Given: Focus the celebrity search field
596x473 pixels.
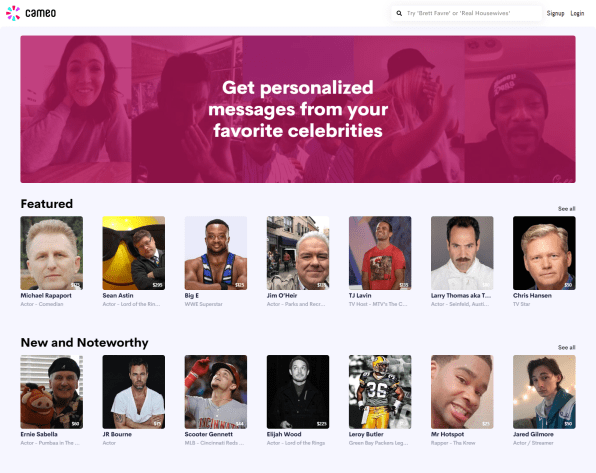Looking at the screenshot, I should 466,13.
